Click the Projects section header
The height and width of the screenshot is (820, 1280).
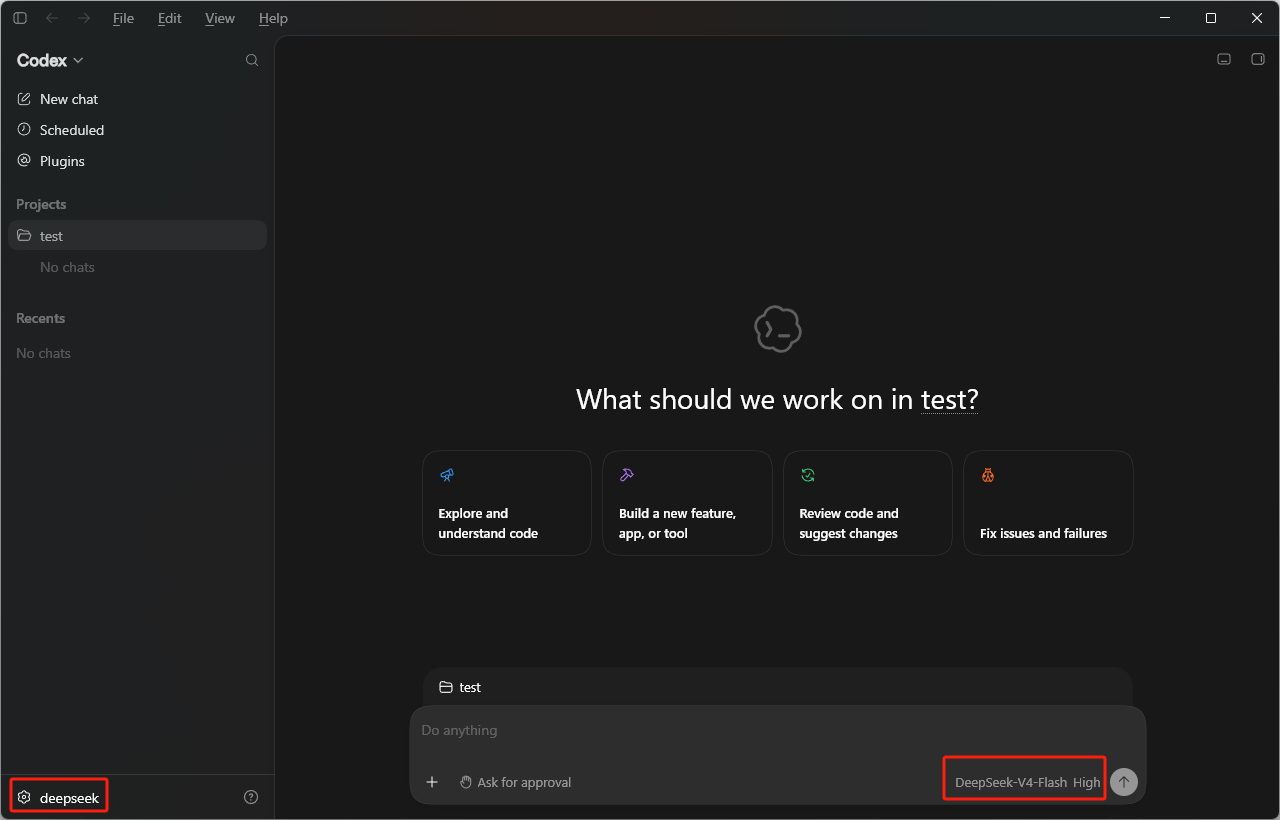click(x=41, y=204)
